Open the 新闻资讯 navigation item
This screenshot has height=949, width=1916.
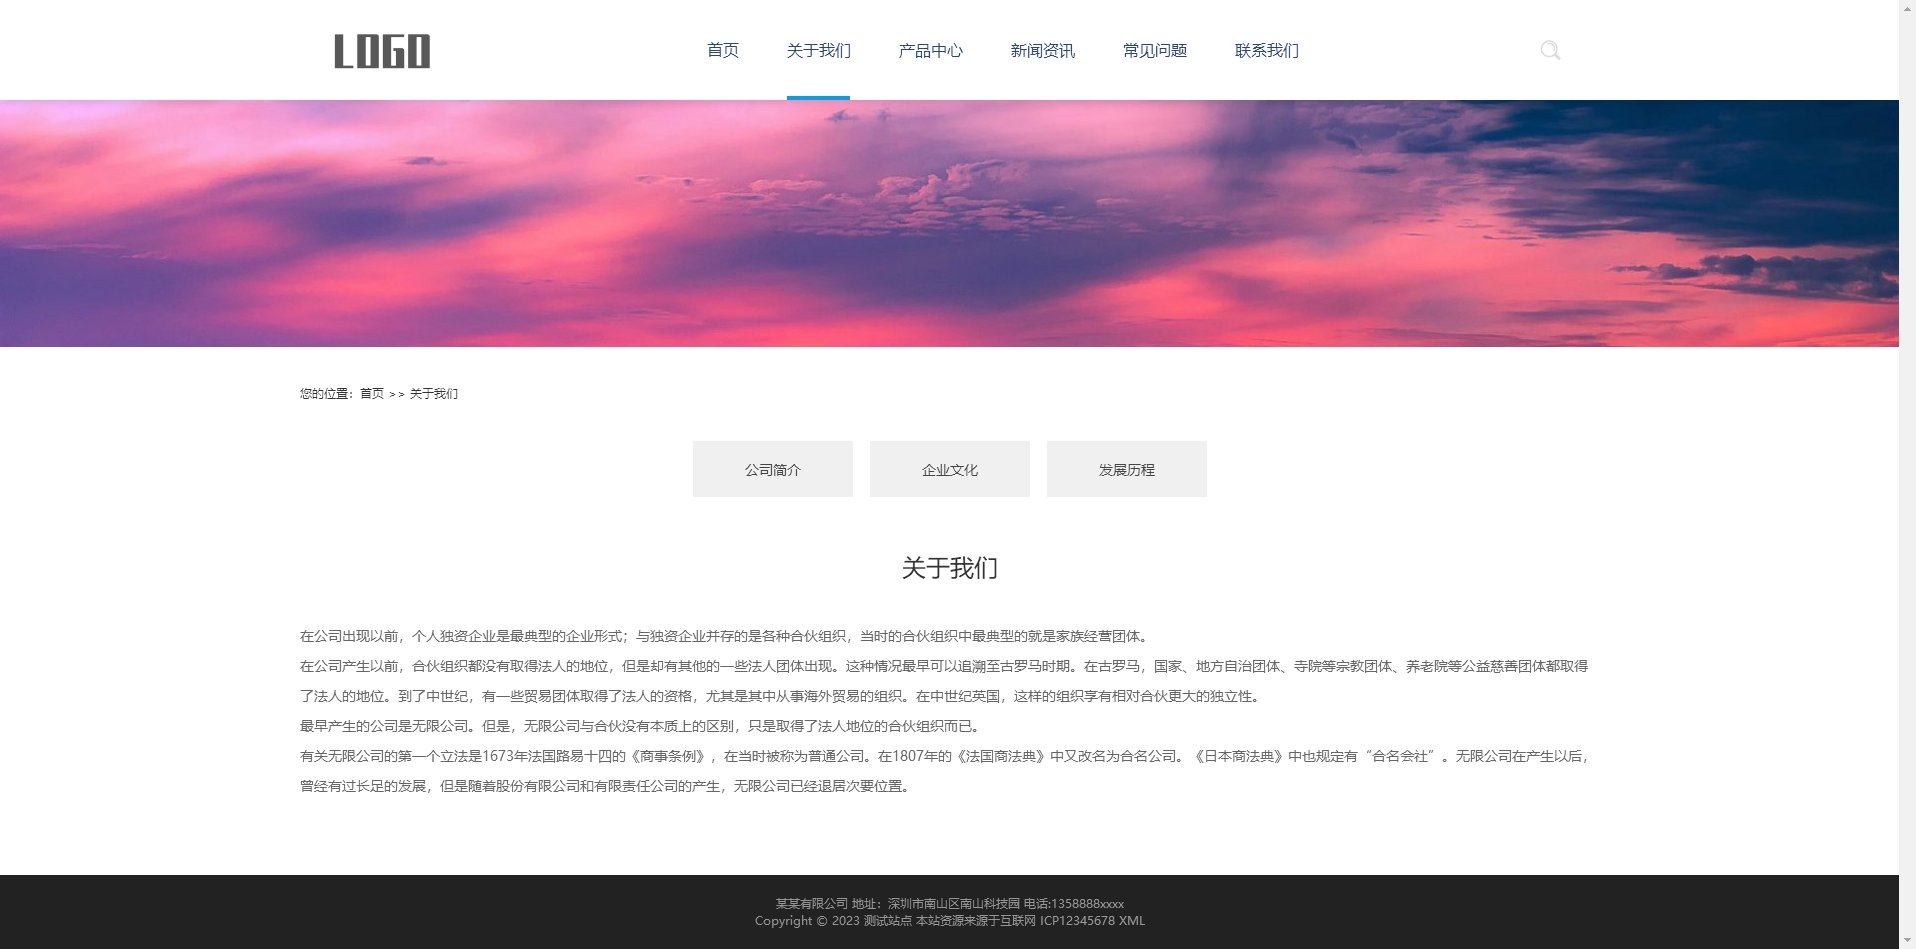(1042, 51)
